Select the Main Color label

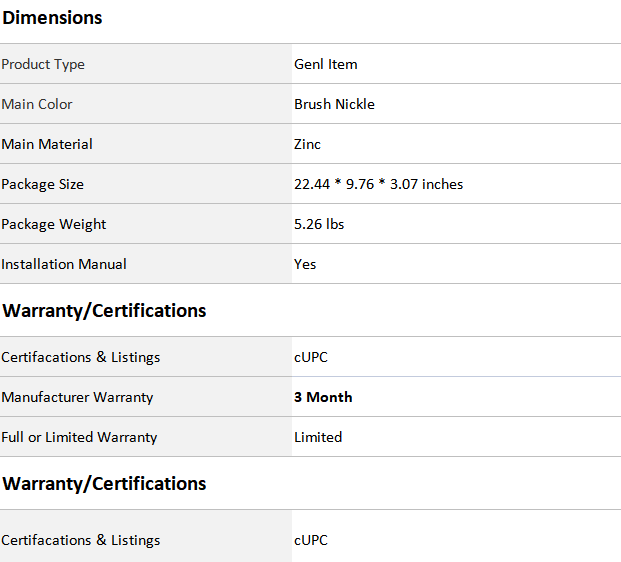point(37,104)
